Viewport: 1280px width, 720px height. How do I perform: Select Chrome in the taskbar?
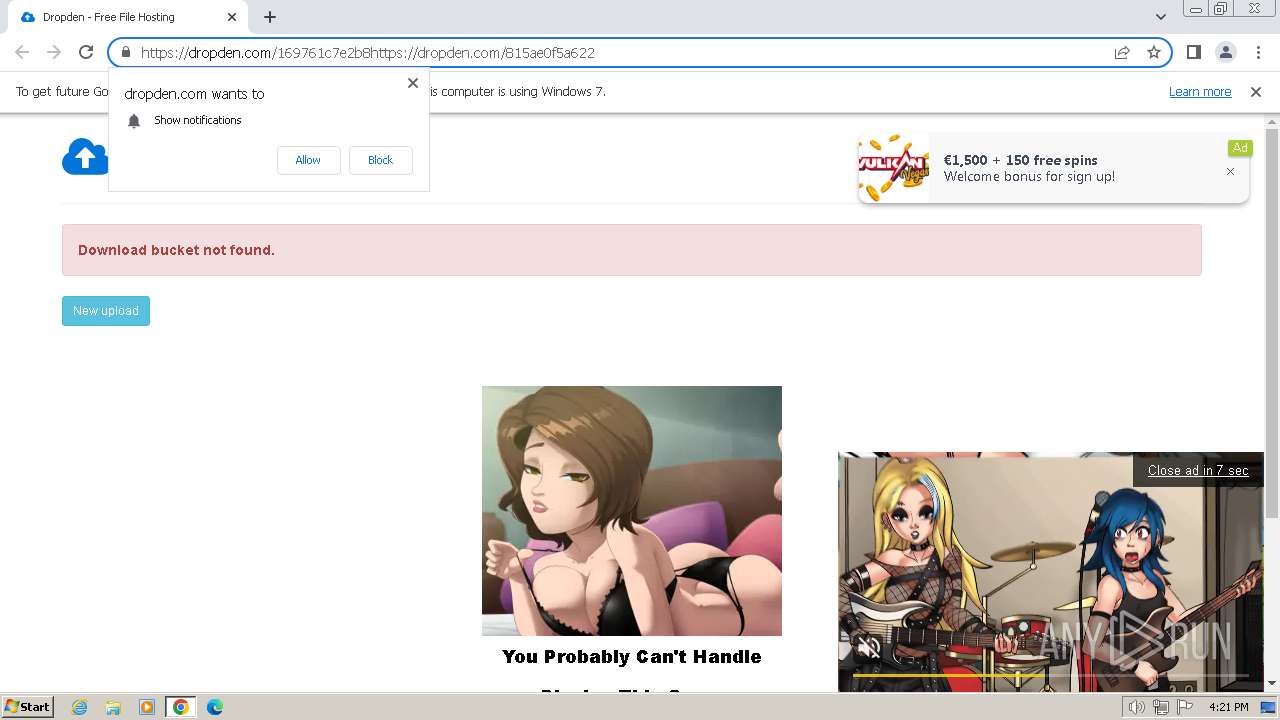click(181, 707)
